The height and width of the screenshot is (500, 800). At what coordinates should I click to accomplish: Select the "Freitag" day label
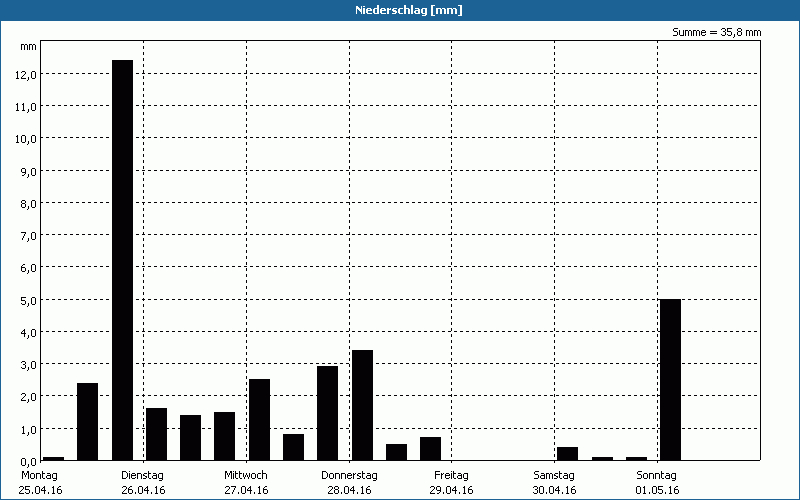452,476
